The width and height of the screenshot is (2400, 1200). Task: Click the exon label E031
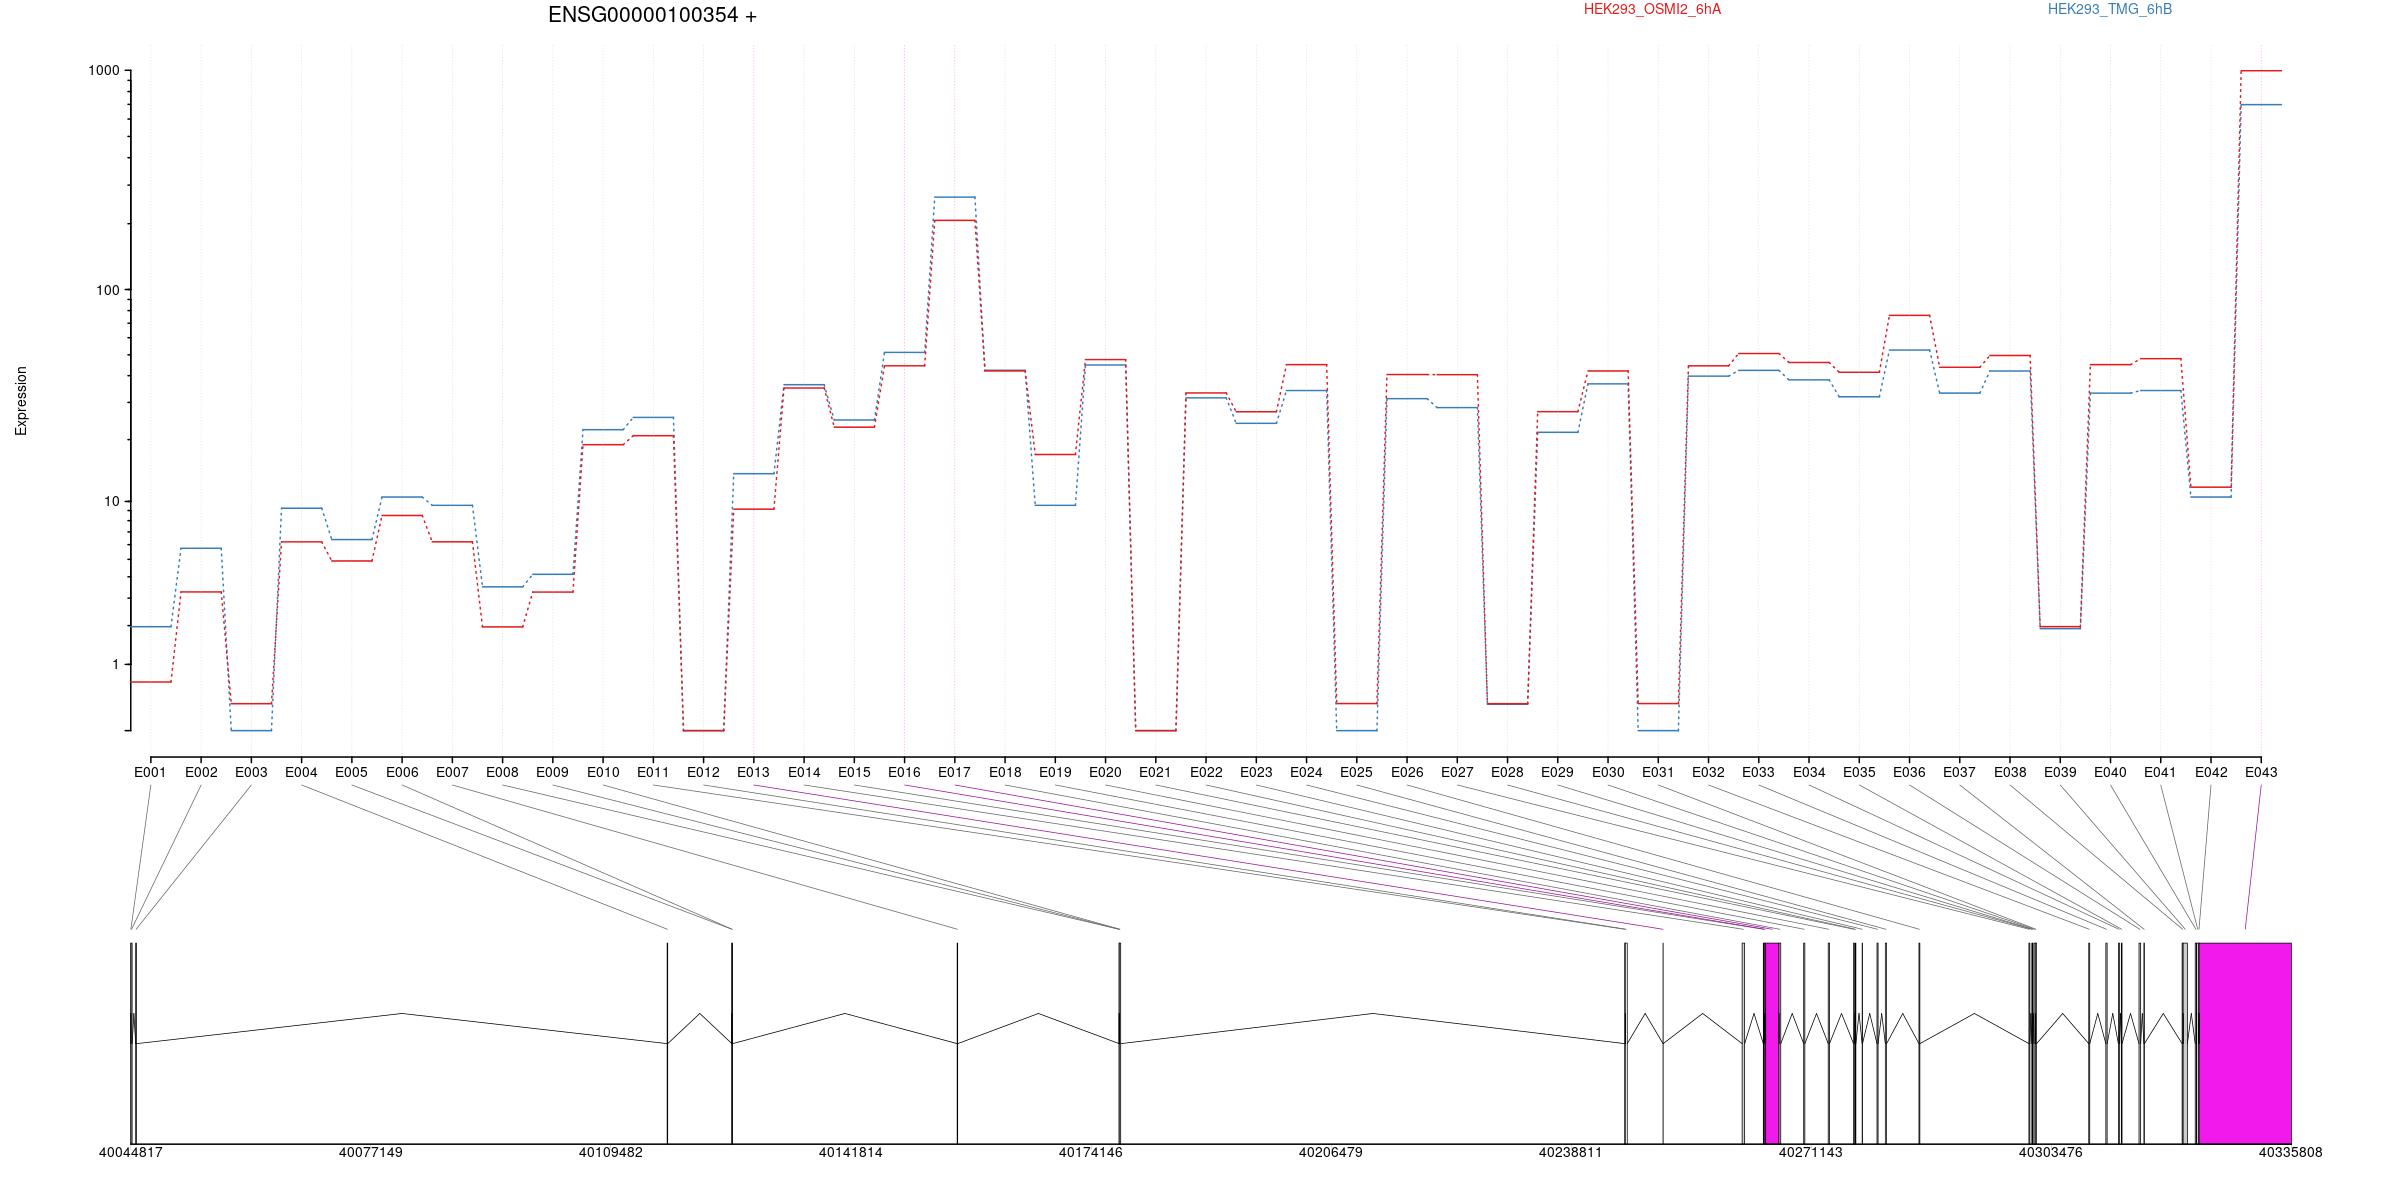click(1658, 772)
